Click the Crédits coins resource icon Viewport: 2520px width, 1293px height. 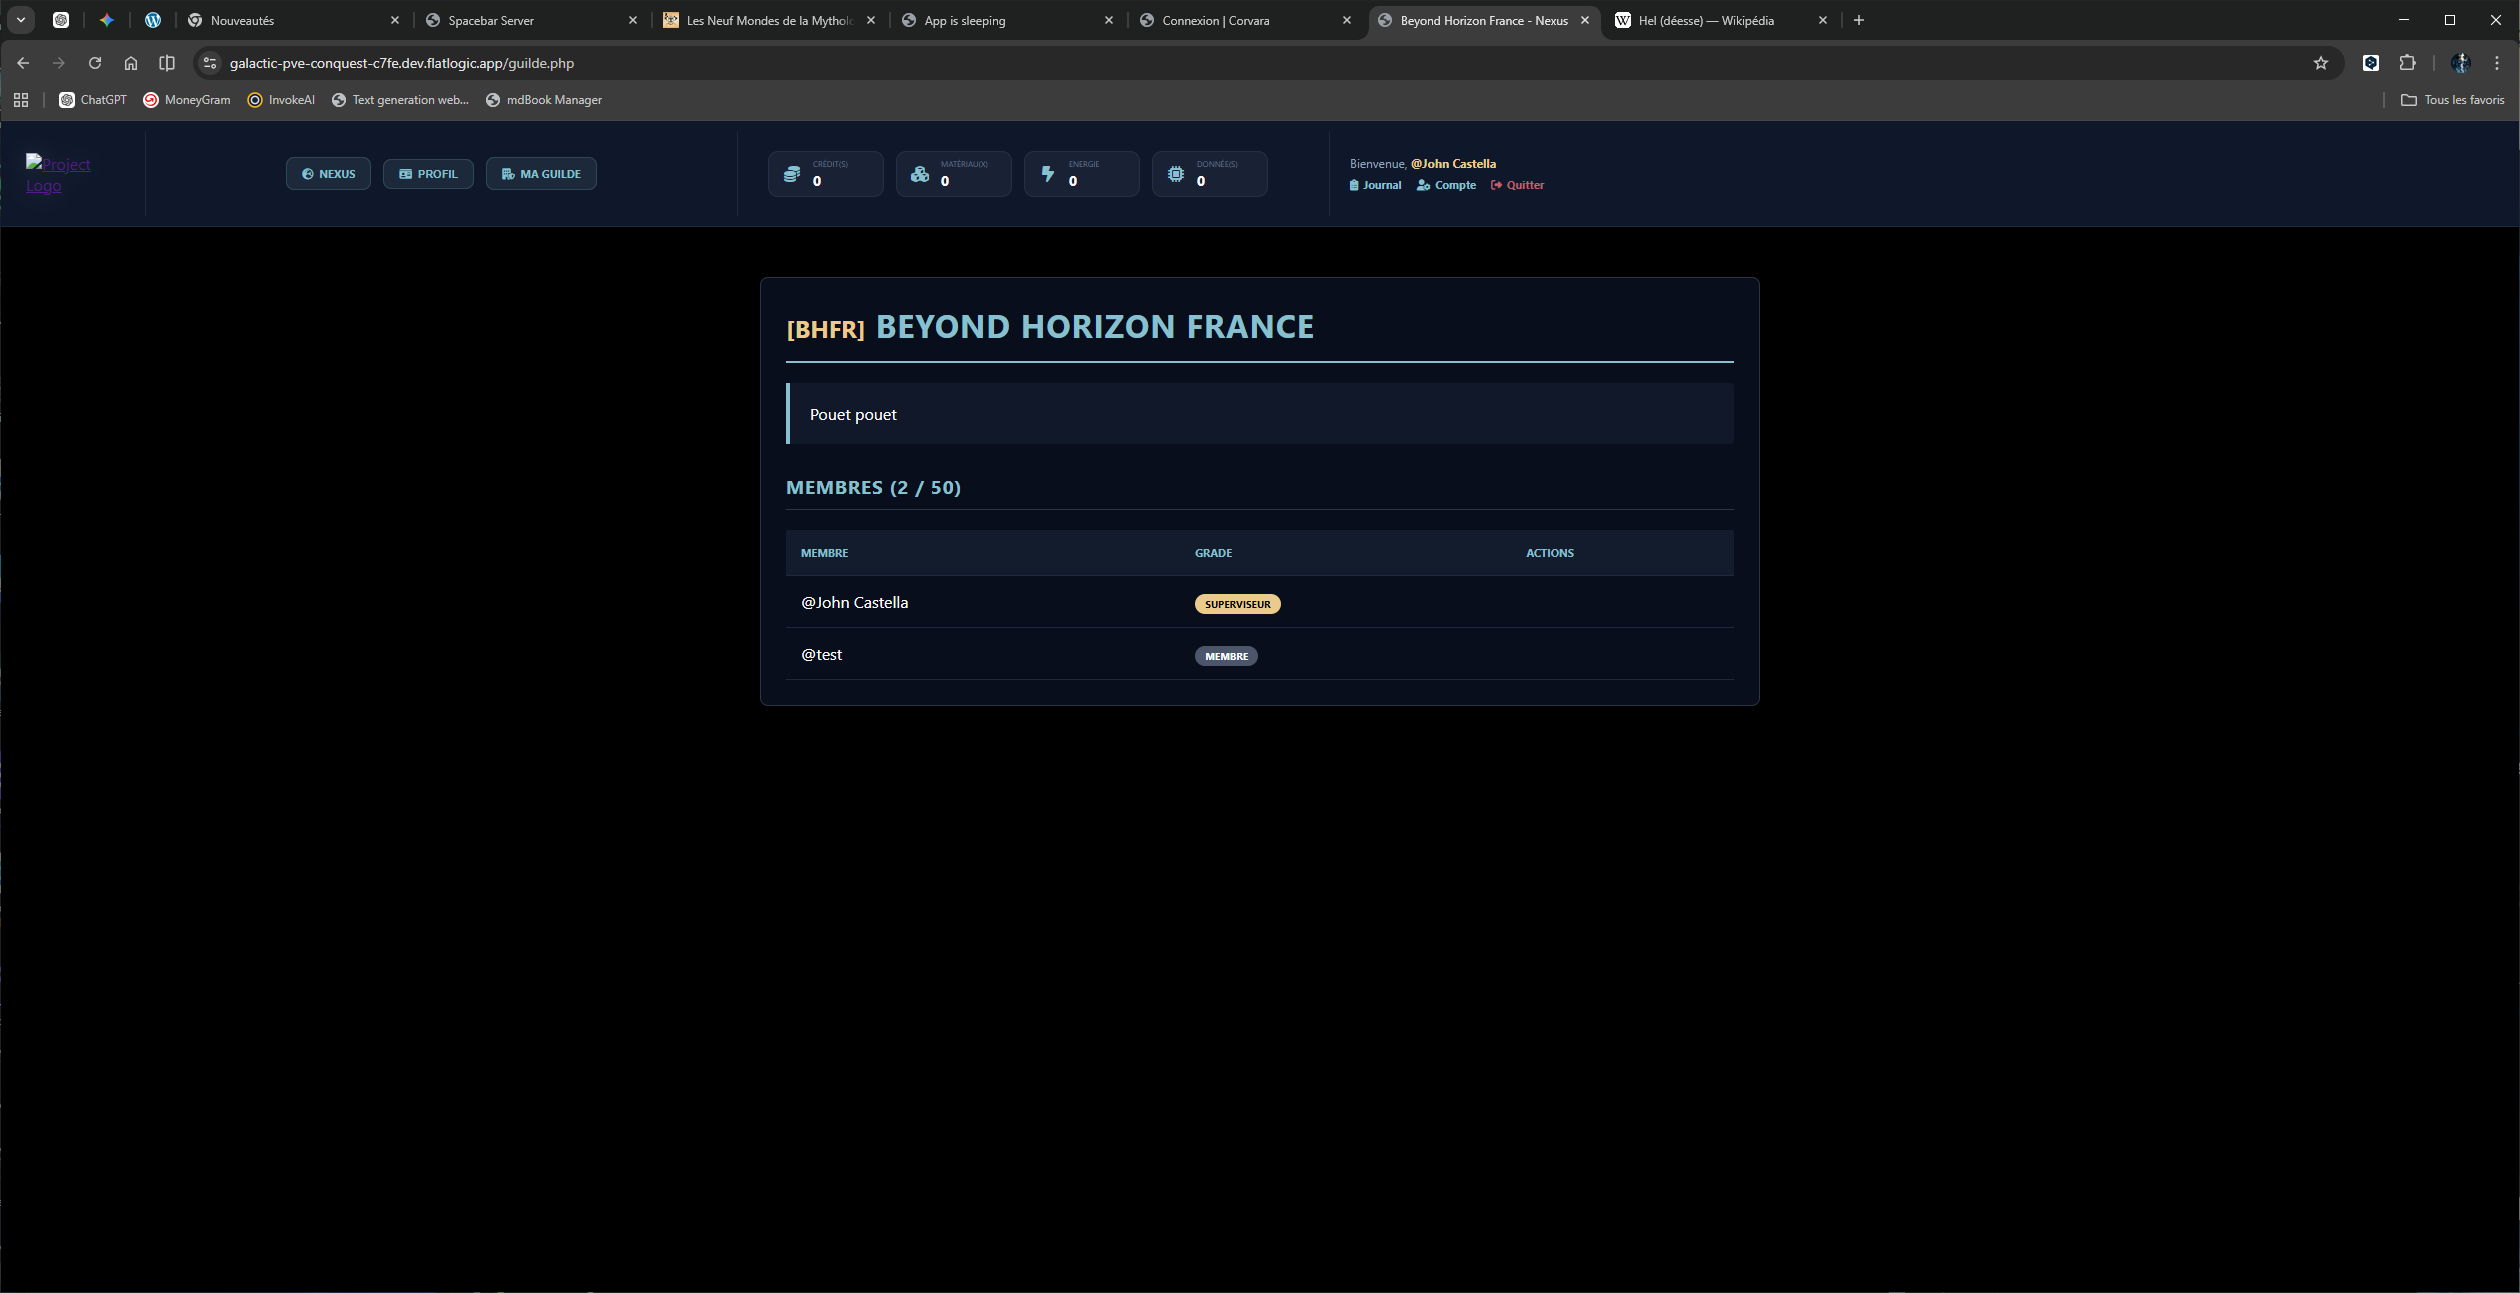click(792, 174)
